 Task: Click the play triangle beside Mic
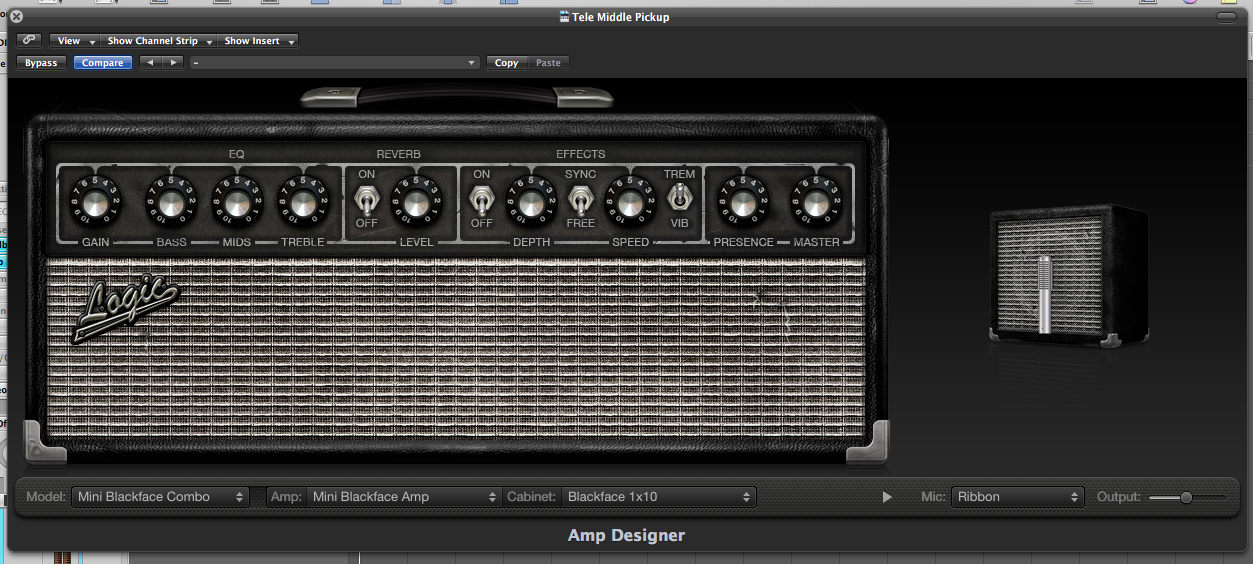pyautogui.click(x=886, y=497)
